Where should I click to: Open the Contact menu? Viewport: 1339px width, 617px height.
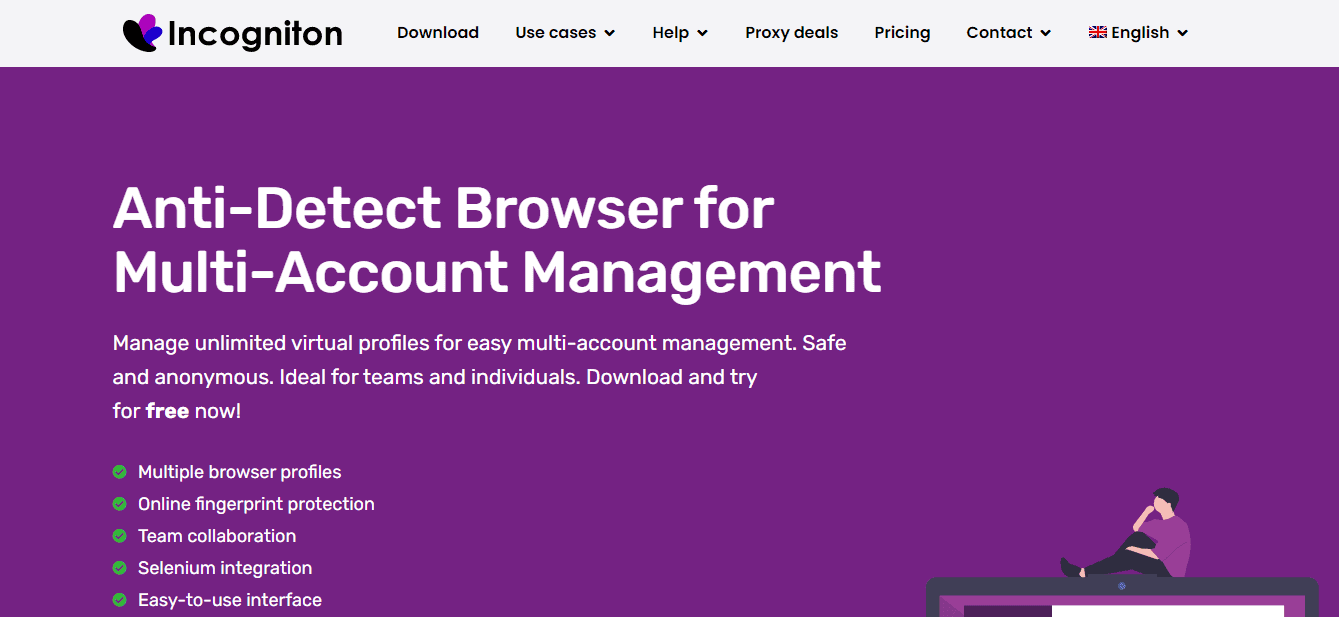[x=999, y=33]
